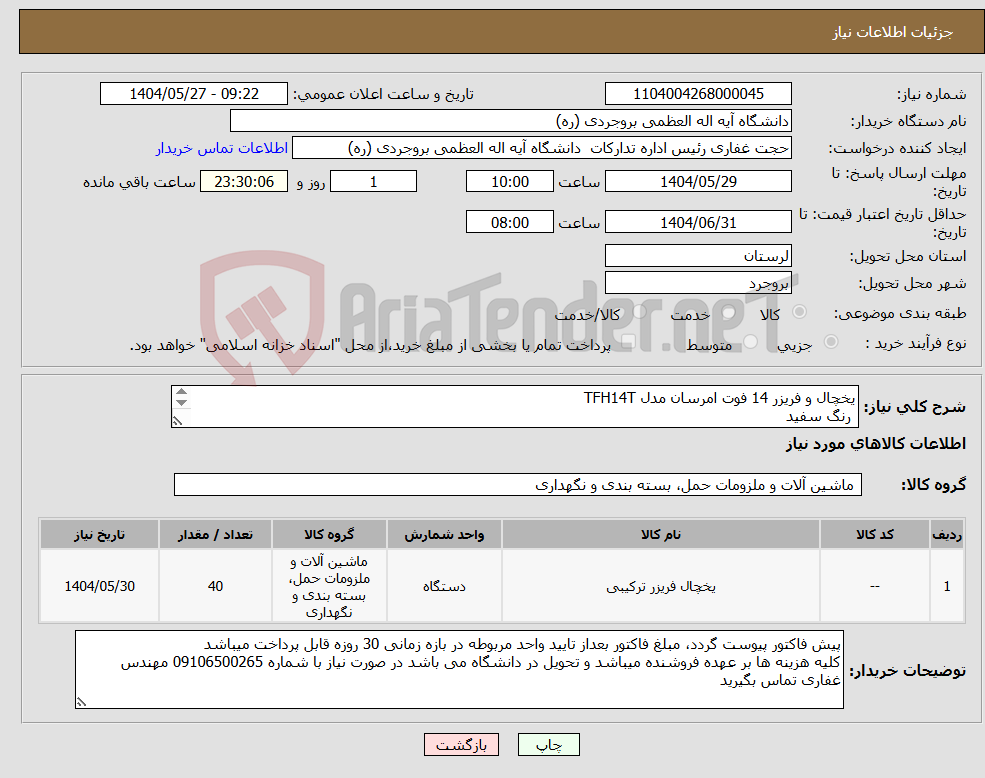Select the کالا/خدمت radio button
Viewport: 985px width, 778px height.
[x=639, y=312]
